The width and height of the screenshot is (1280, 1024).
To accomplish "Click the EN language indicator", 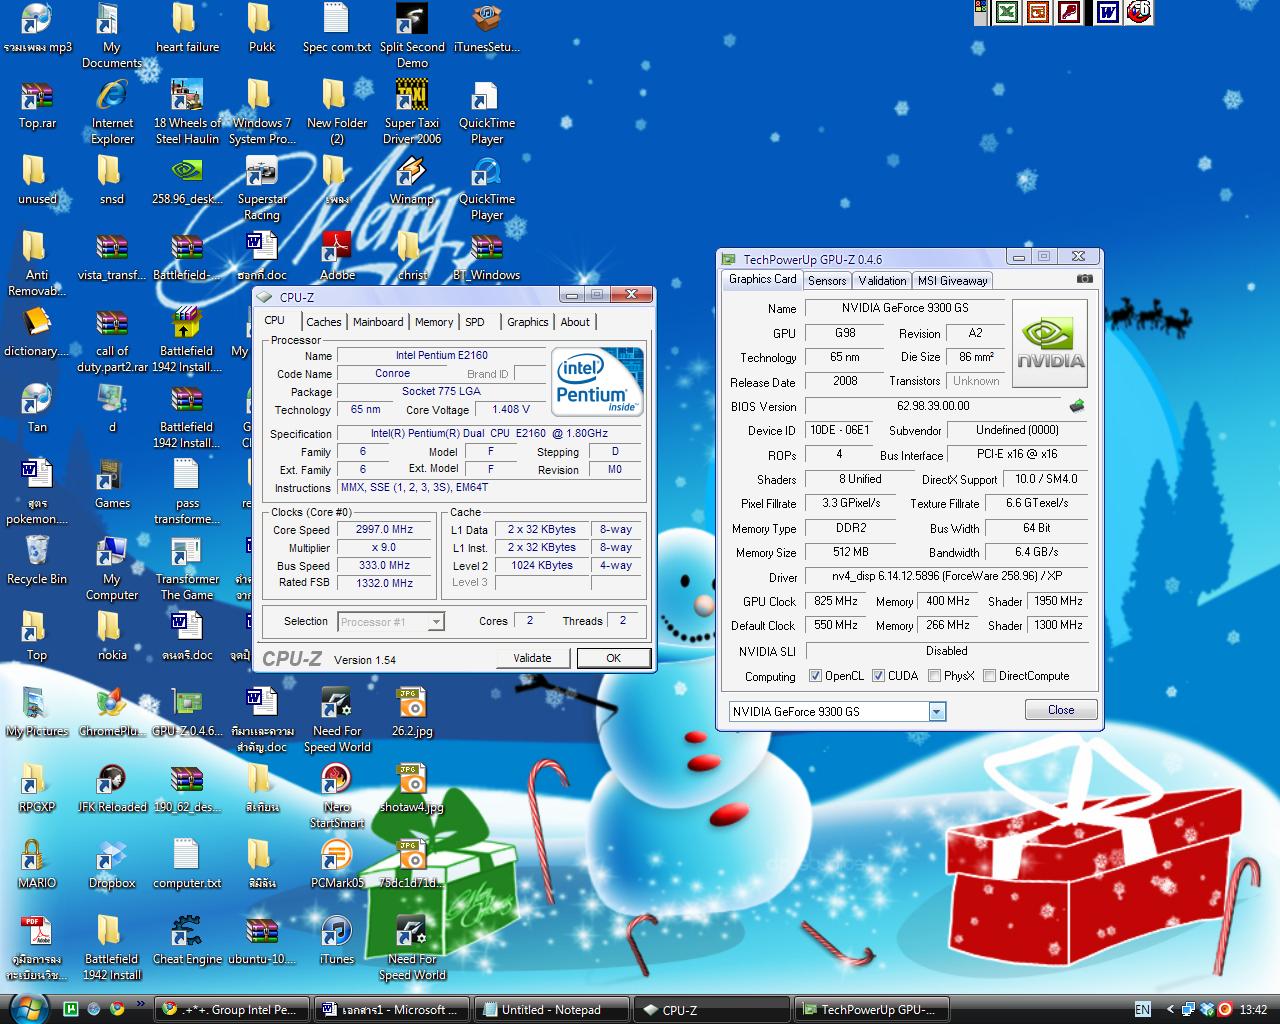I will [x=1142, y=1010].
